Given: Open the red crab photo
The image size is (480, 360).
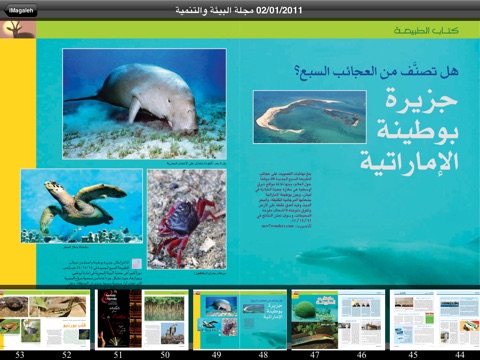Looking at the screenshot, I should coord(187,219).
